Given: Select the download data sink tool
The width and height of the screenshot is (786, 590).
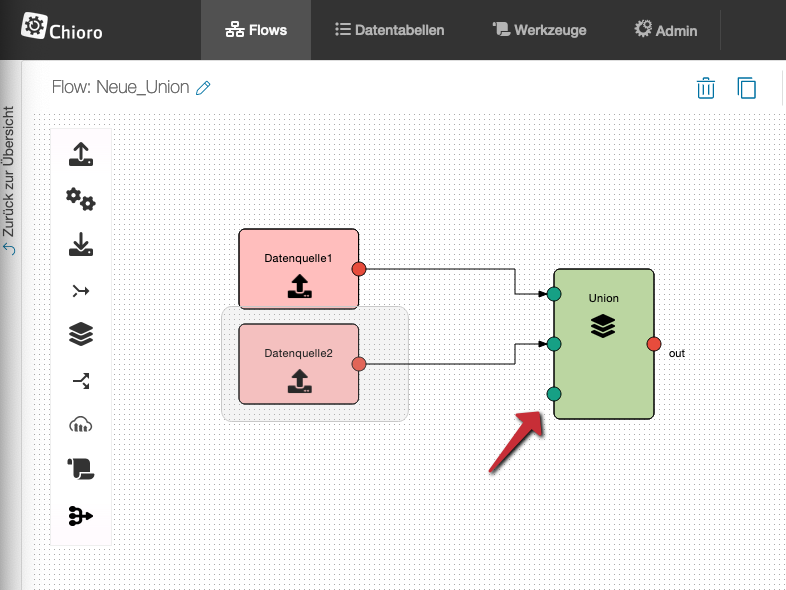Looking at the screenshot, I should tap(81, 245).
